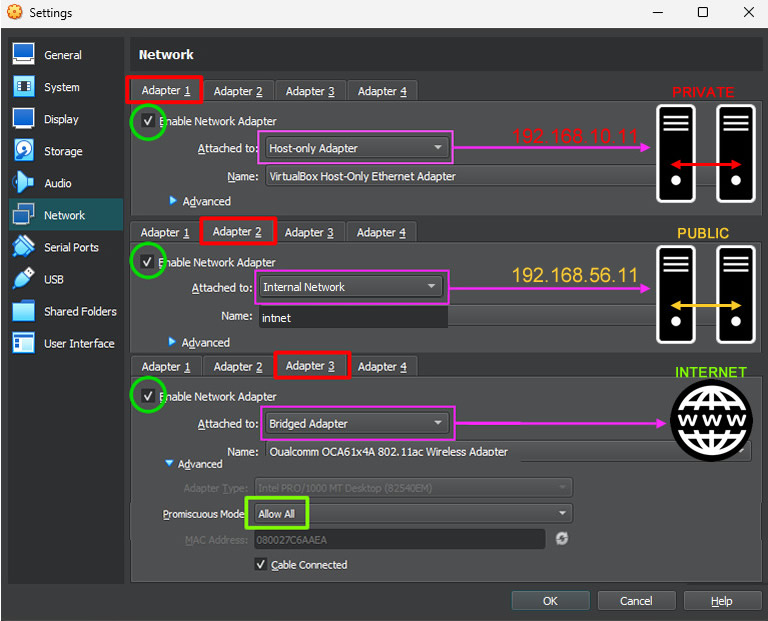Toggle Enable Network Adapter for Host-only adapter
The image size is (768, 621).
click(148, 120)
